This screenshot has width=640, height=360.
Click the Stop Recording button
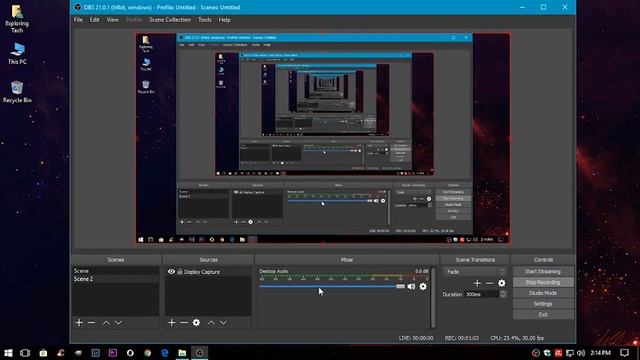[x=543, y=282]
